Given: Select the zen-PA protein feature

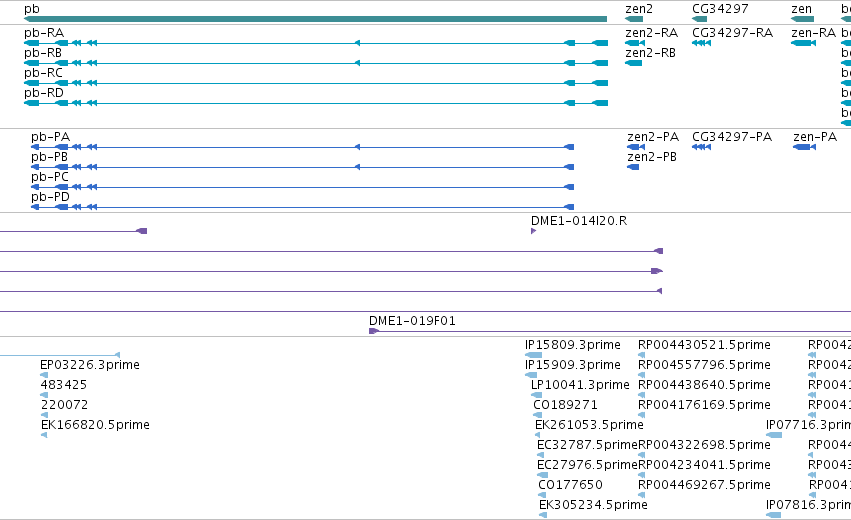Looking at the screenshot, I should (804, 147).
